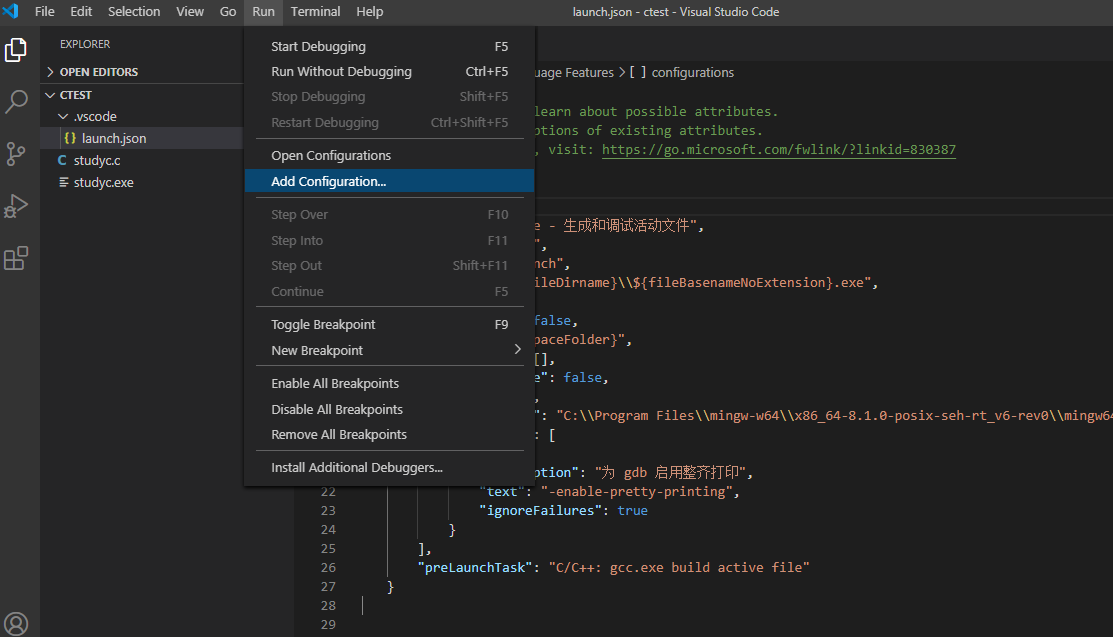Screen dimensions: 1113x637
Task: Choose Disable All Breakpoints
Action: [x=389, y=409]
